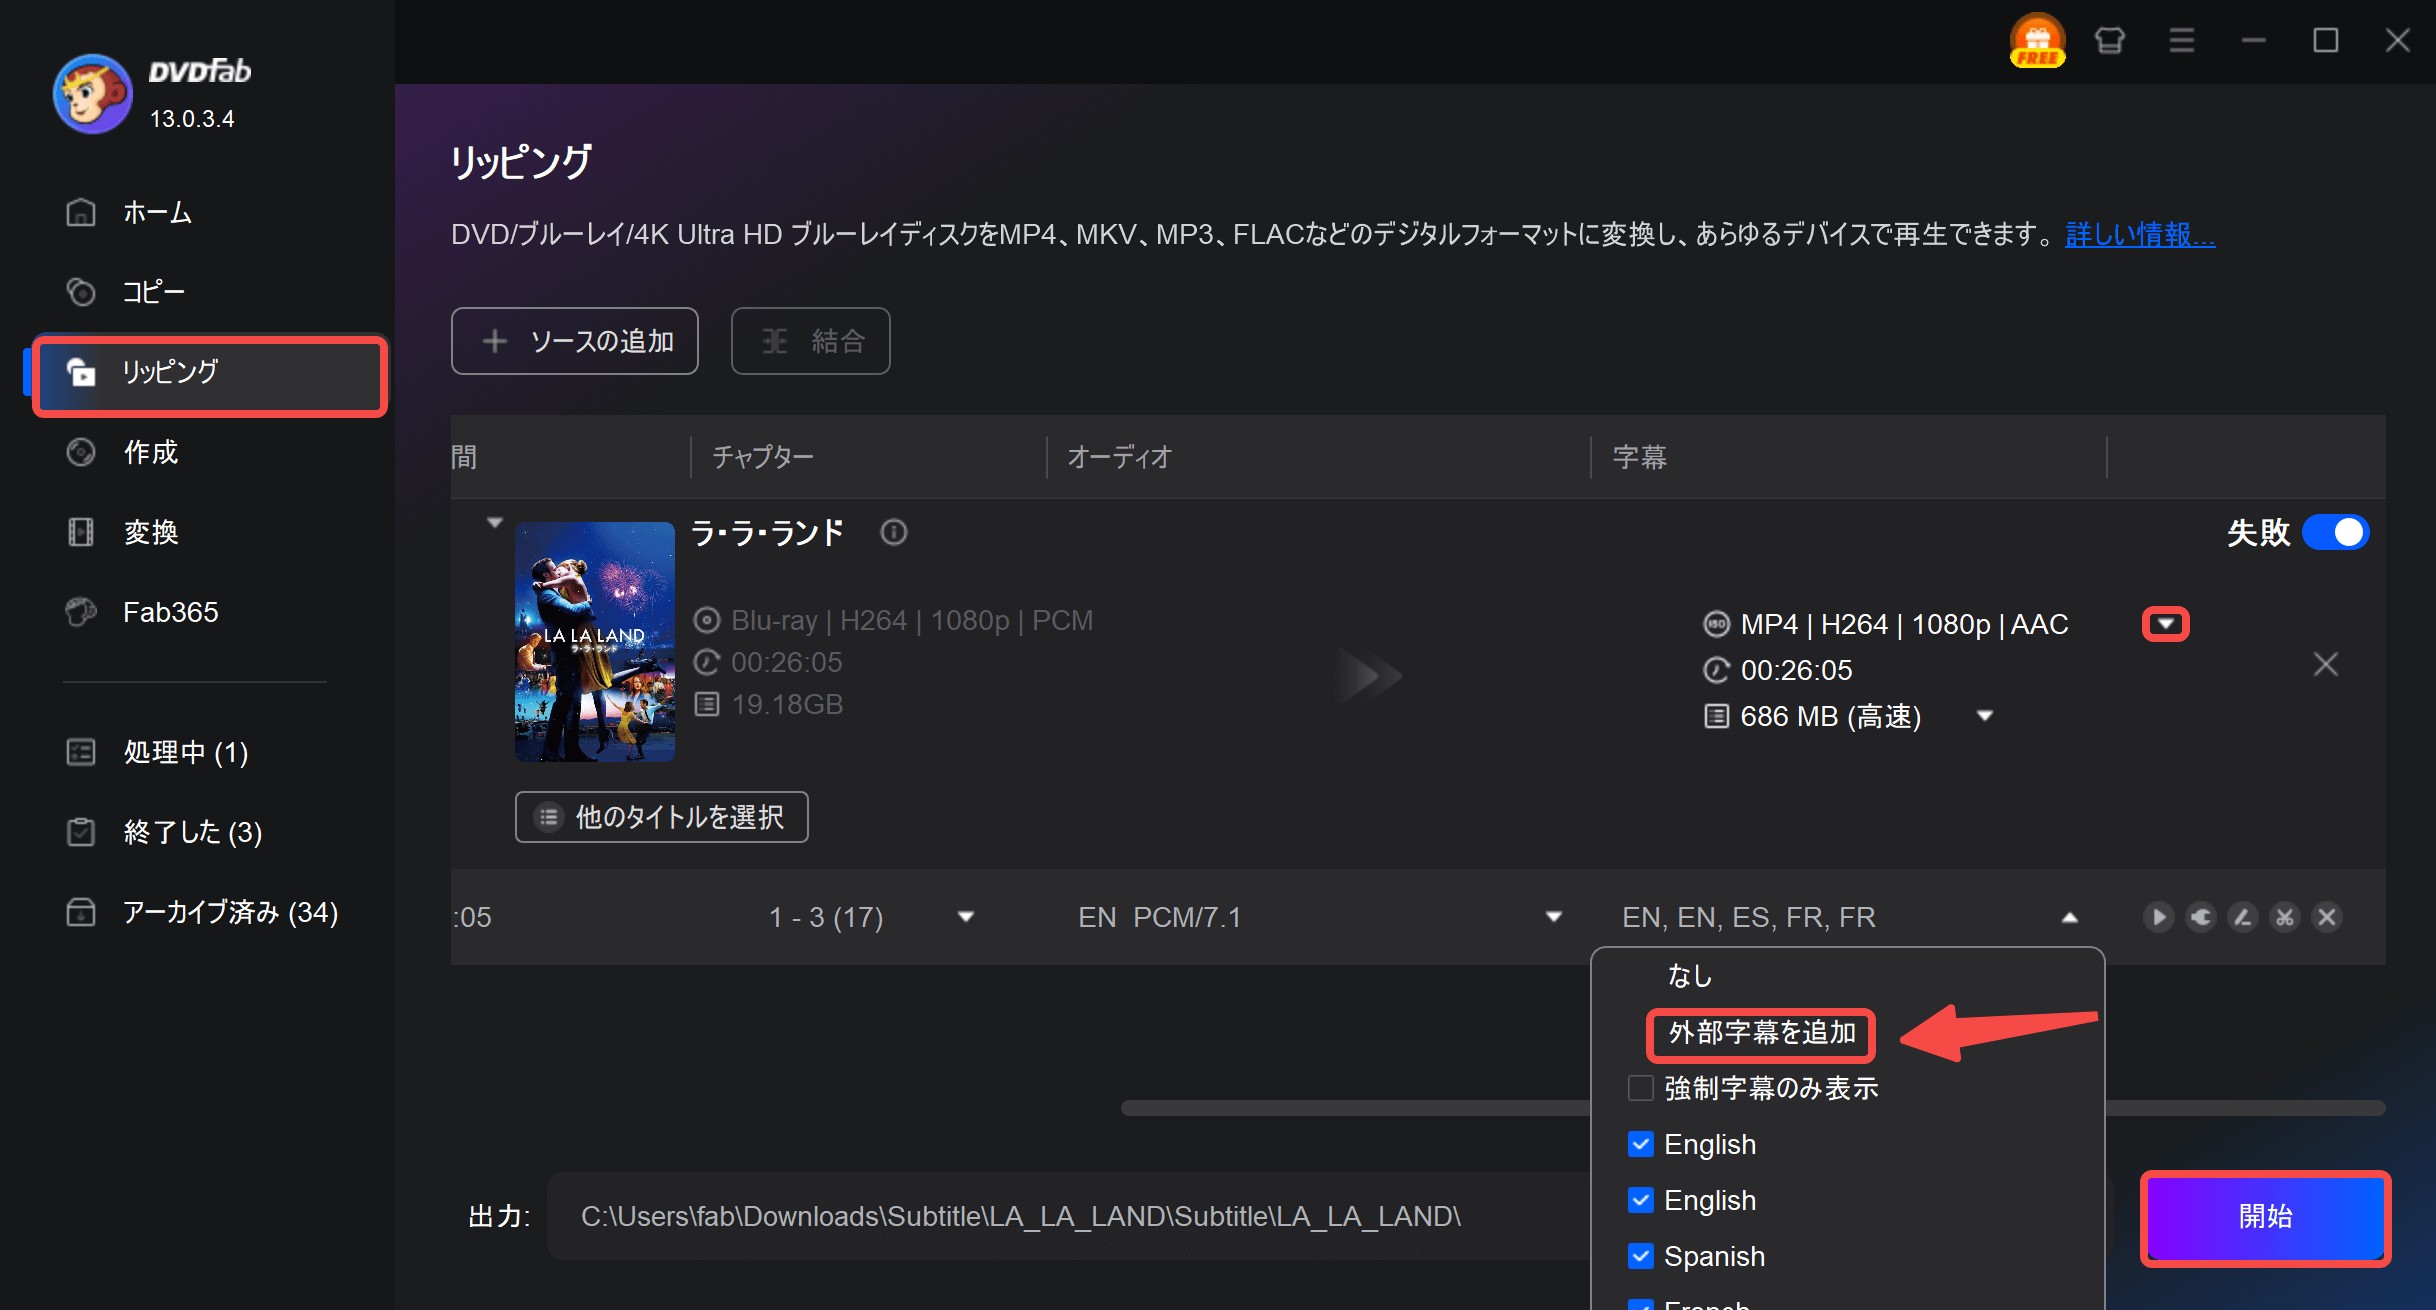Choose 外部字幕を追加 in subtitle menu
Screen dimensions: 2436x1310
pos(1762,1034)
